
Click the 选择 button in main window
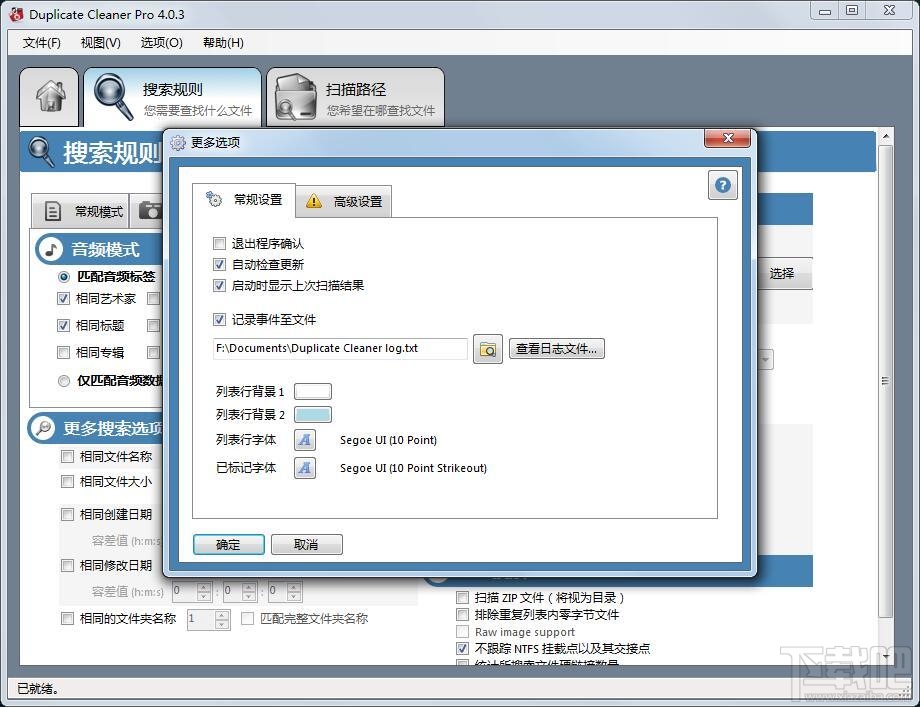tap(783, 273)
